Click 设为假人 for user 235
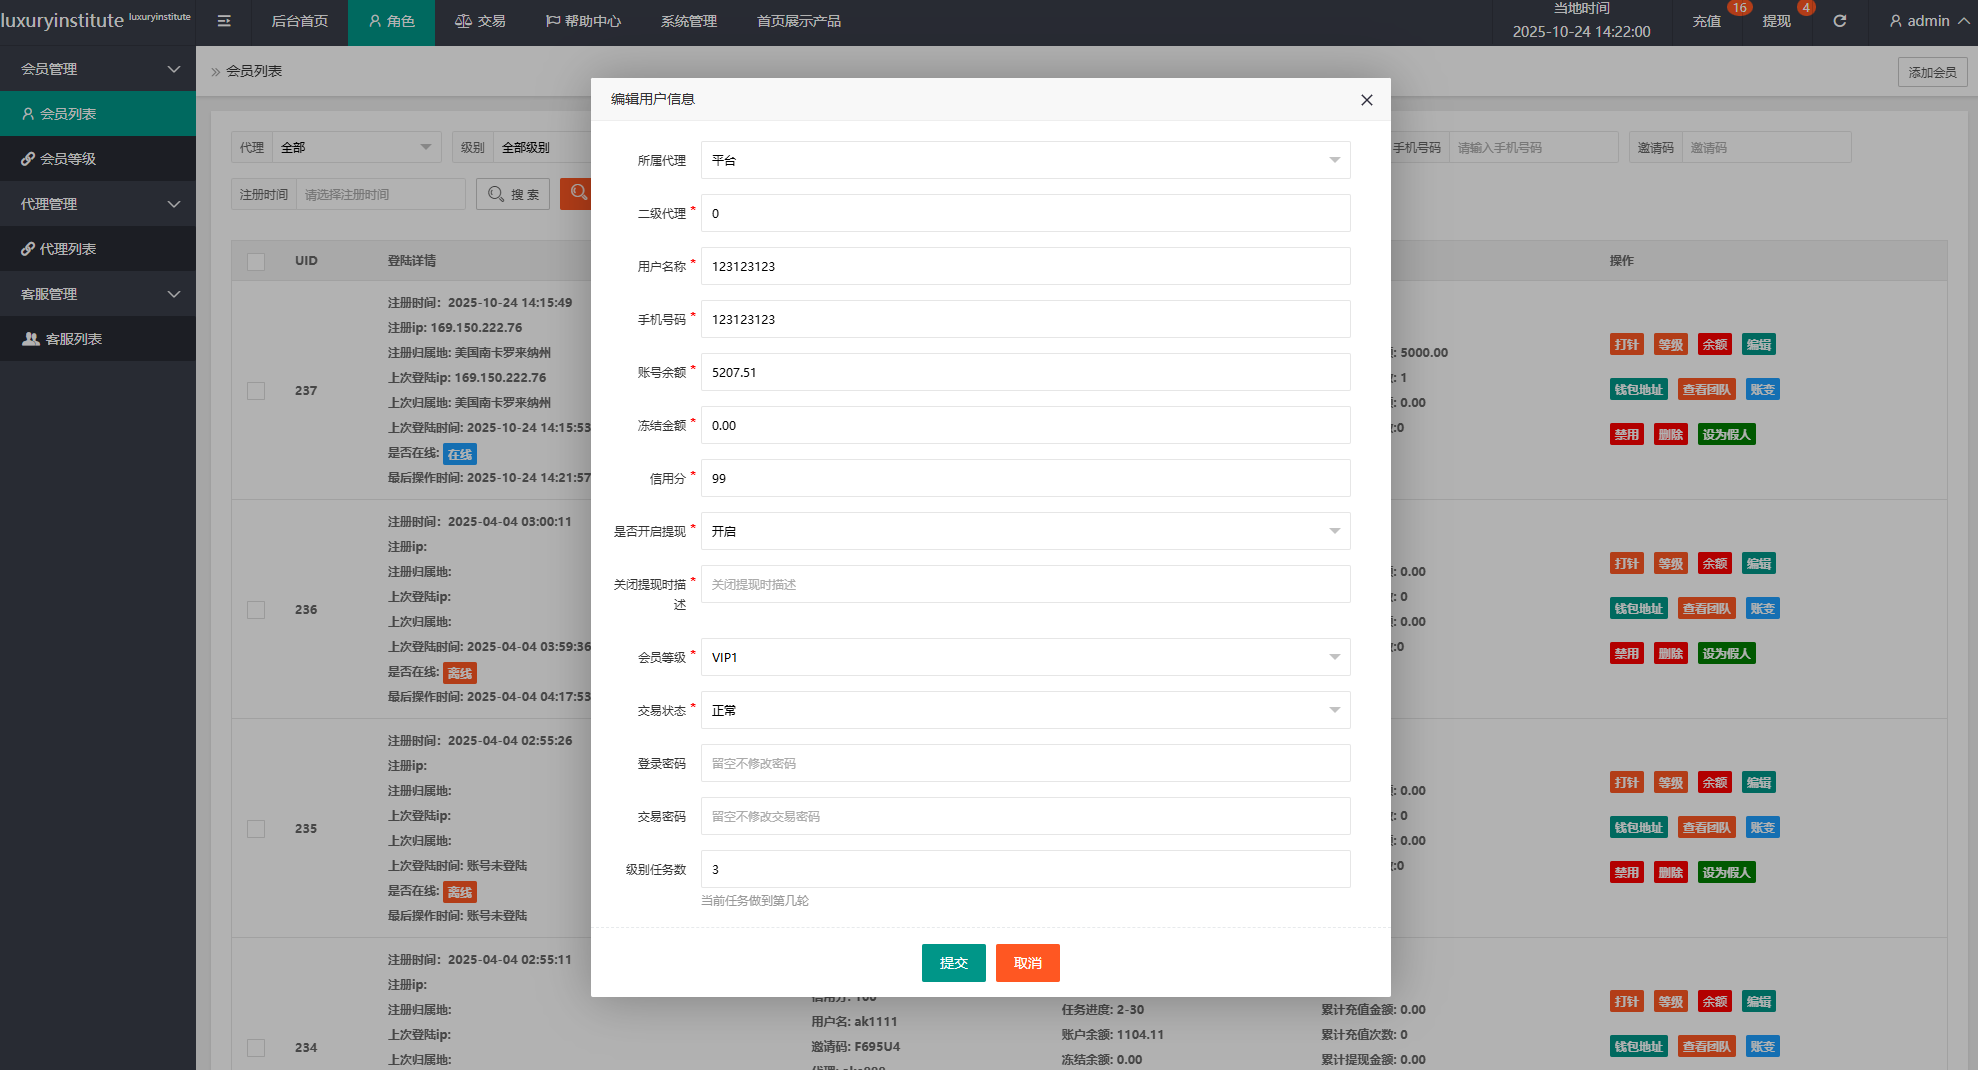This screenshot has width=1978, height=1070. point(1726,873)
